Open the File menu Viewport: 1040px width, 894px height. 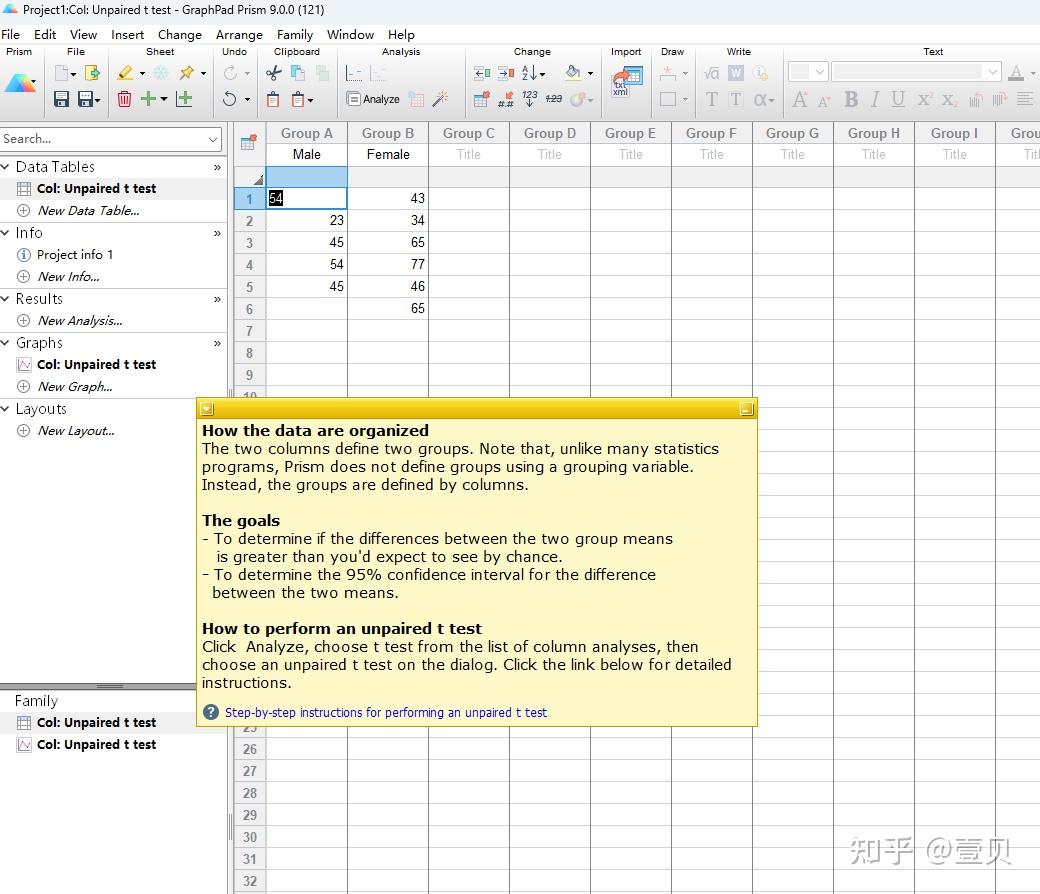pos(11,34)
